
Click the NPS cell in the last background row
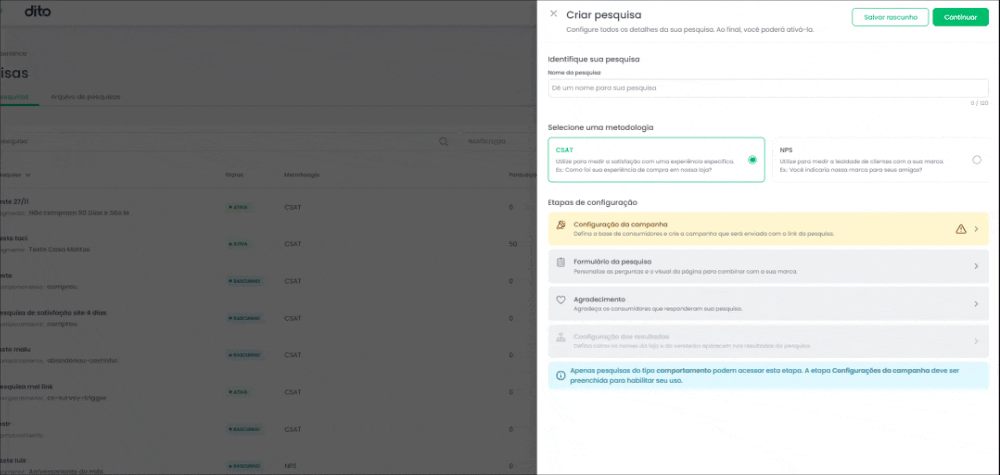[291, 466]
